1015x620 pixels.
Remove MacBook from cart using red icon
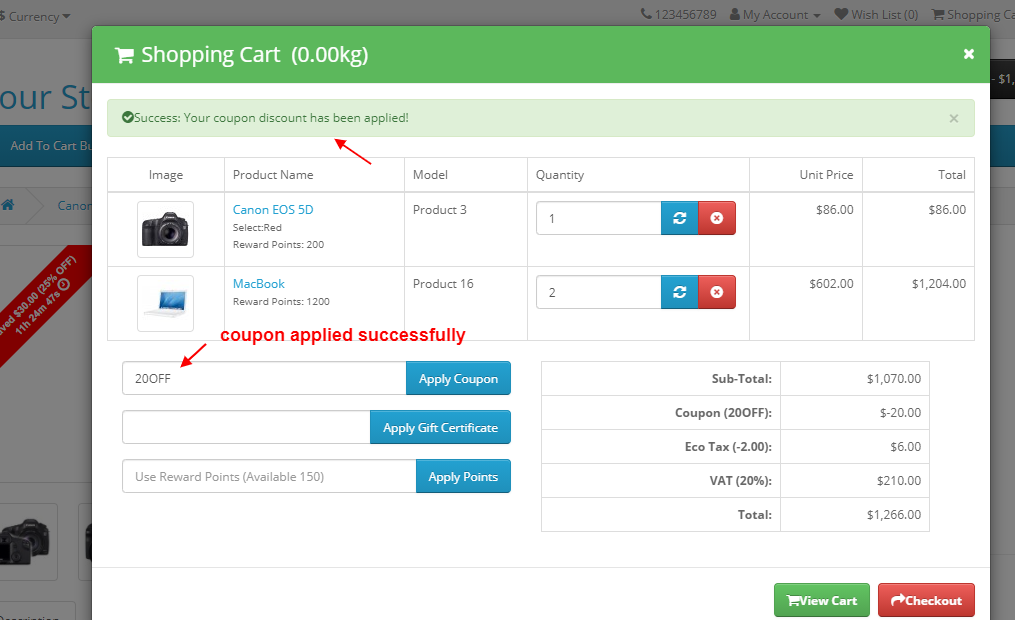point(716,292)
